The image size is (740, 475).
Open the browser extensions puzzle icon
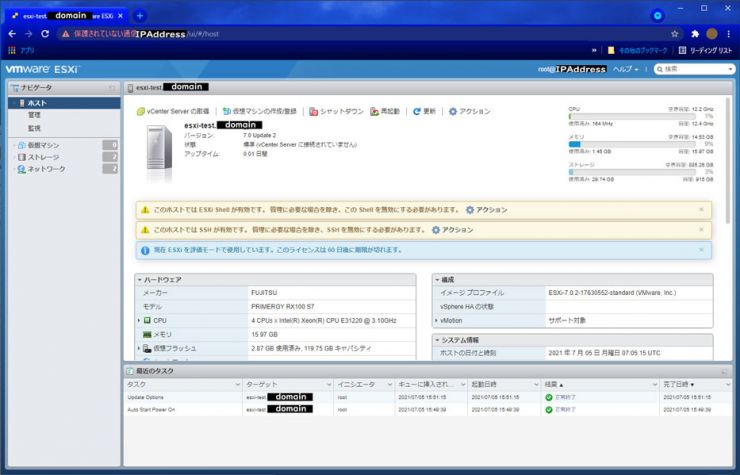pos(695,34)
